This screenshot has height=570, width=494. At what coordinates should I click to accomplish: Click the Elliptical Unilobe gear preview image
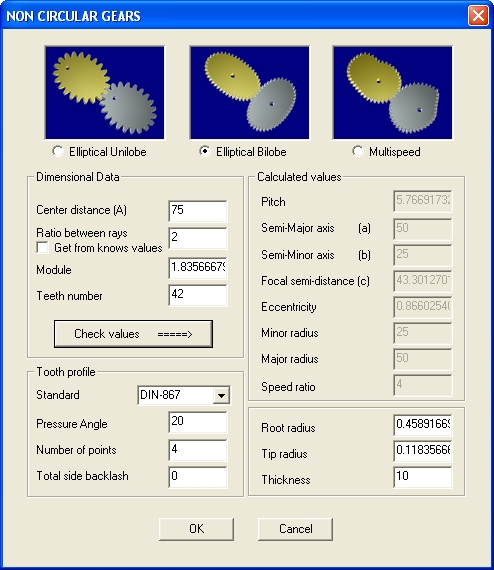105,93
